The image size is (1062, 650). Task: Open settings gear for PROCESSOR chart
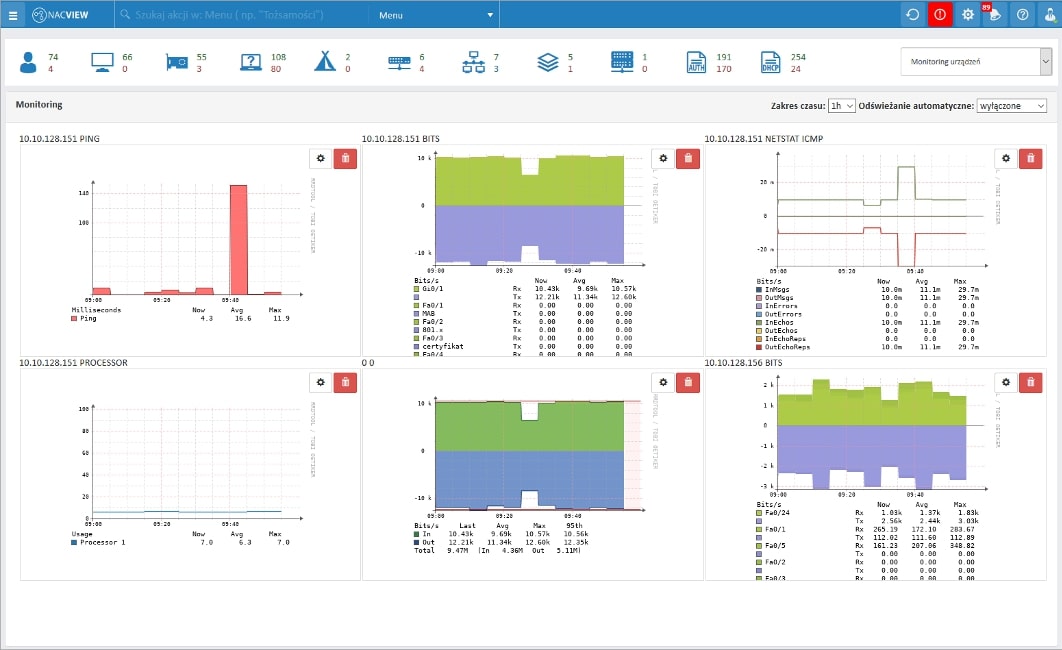[320, 382]
